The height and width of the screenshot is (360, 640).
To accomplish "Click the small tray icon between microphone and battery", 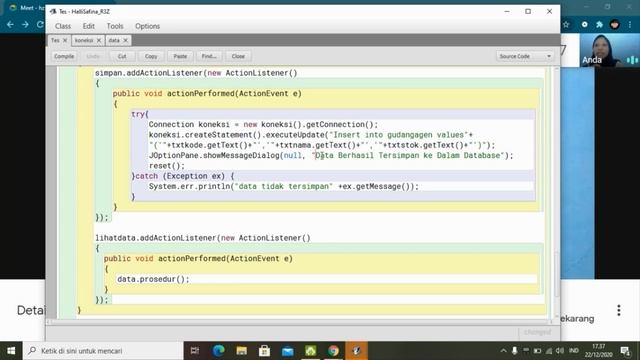I will pos(526,350).
